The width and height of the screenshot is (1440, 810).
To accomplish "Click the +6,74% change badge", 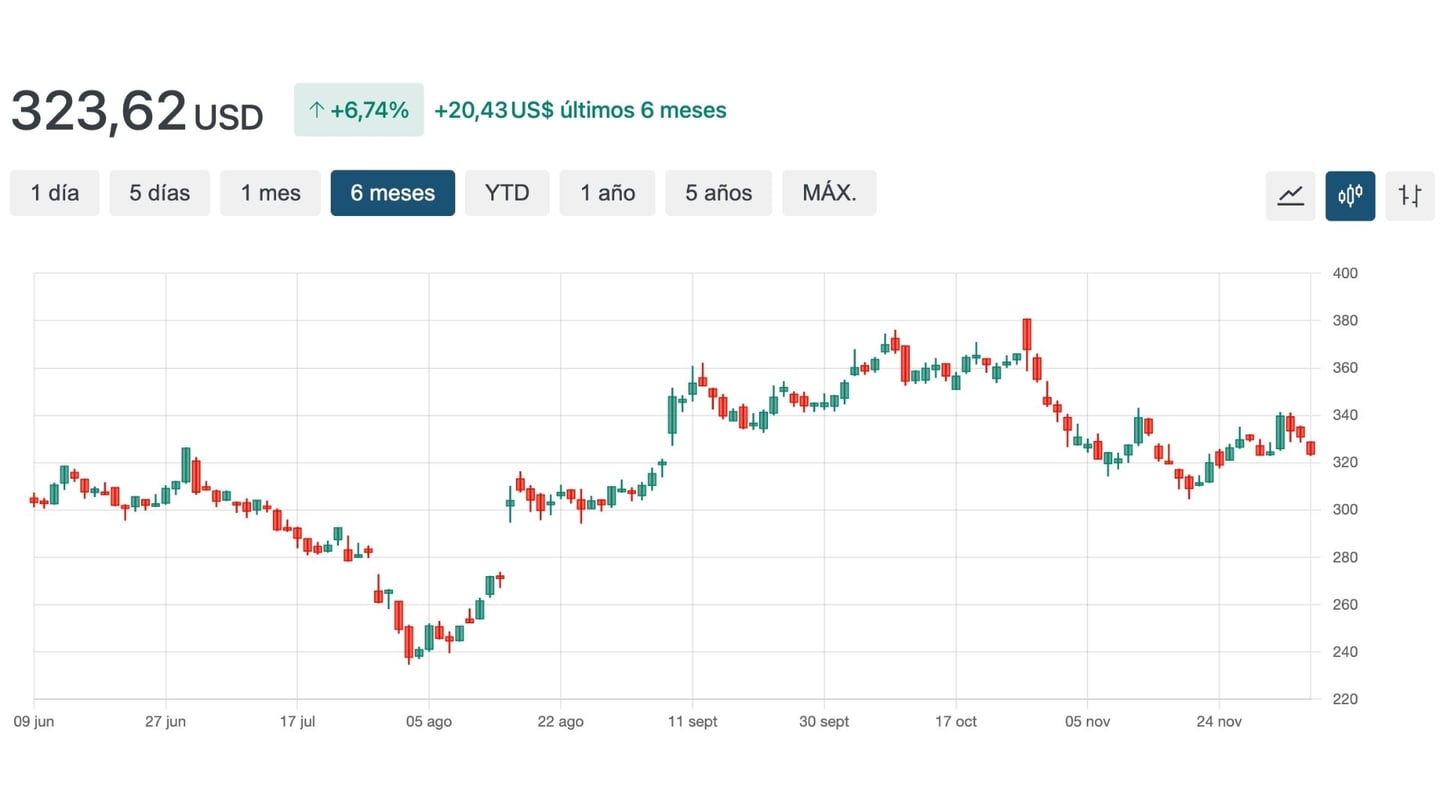I will (358, 110).
